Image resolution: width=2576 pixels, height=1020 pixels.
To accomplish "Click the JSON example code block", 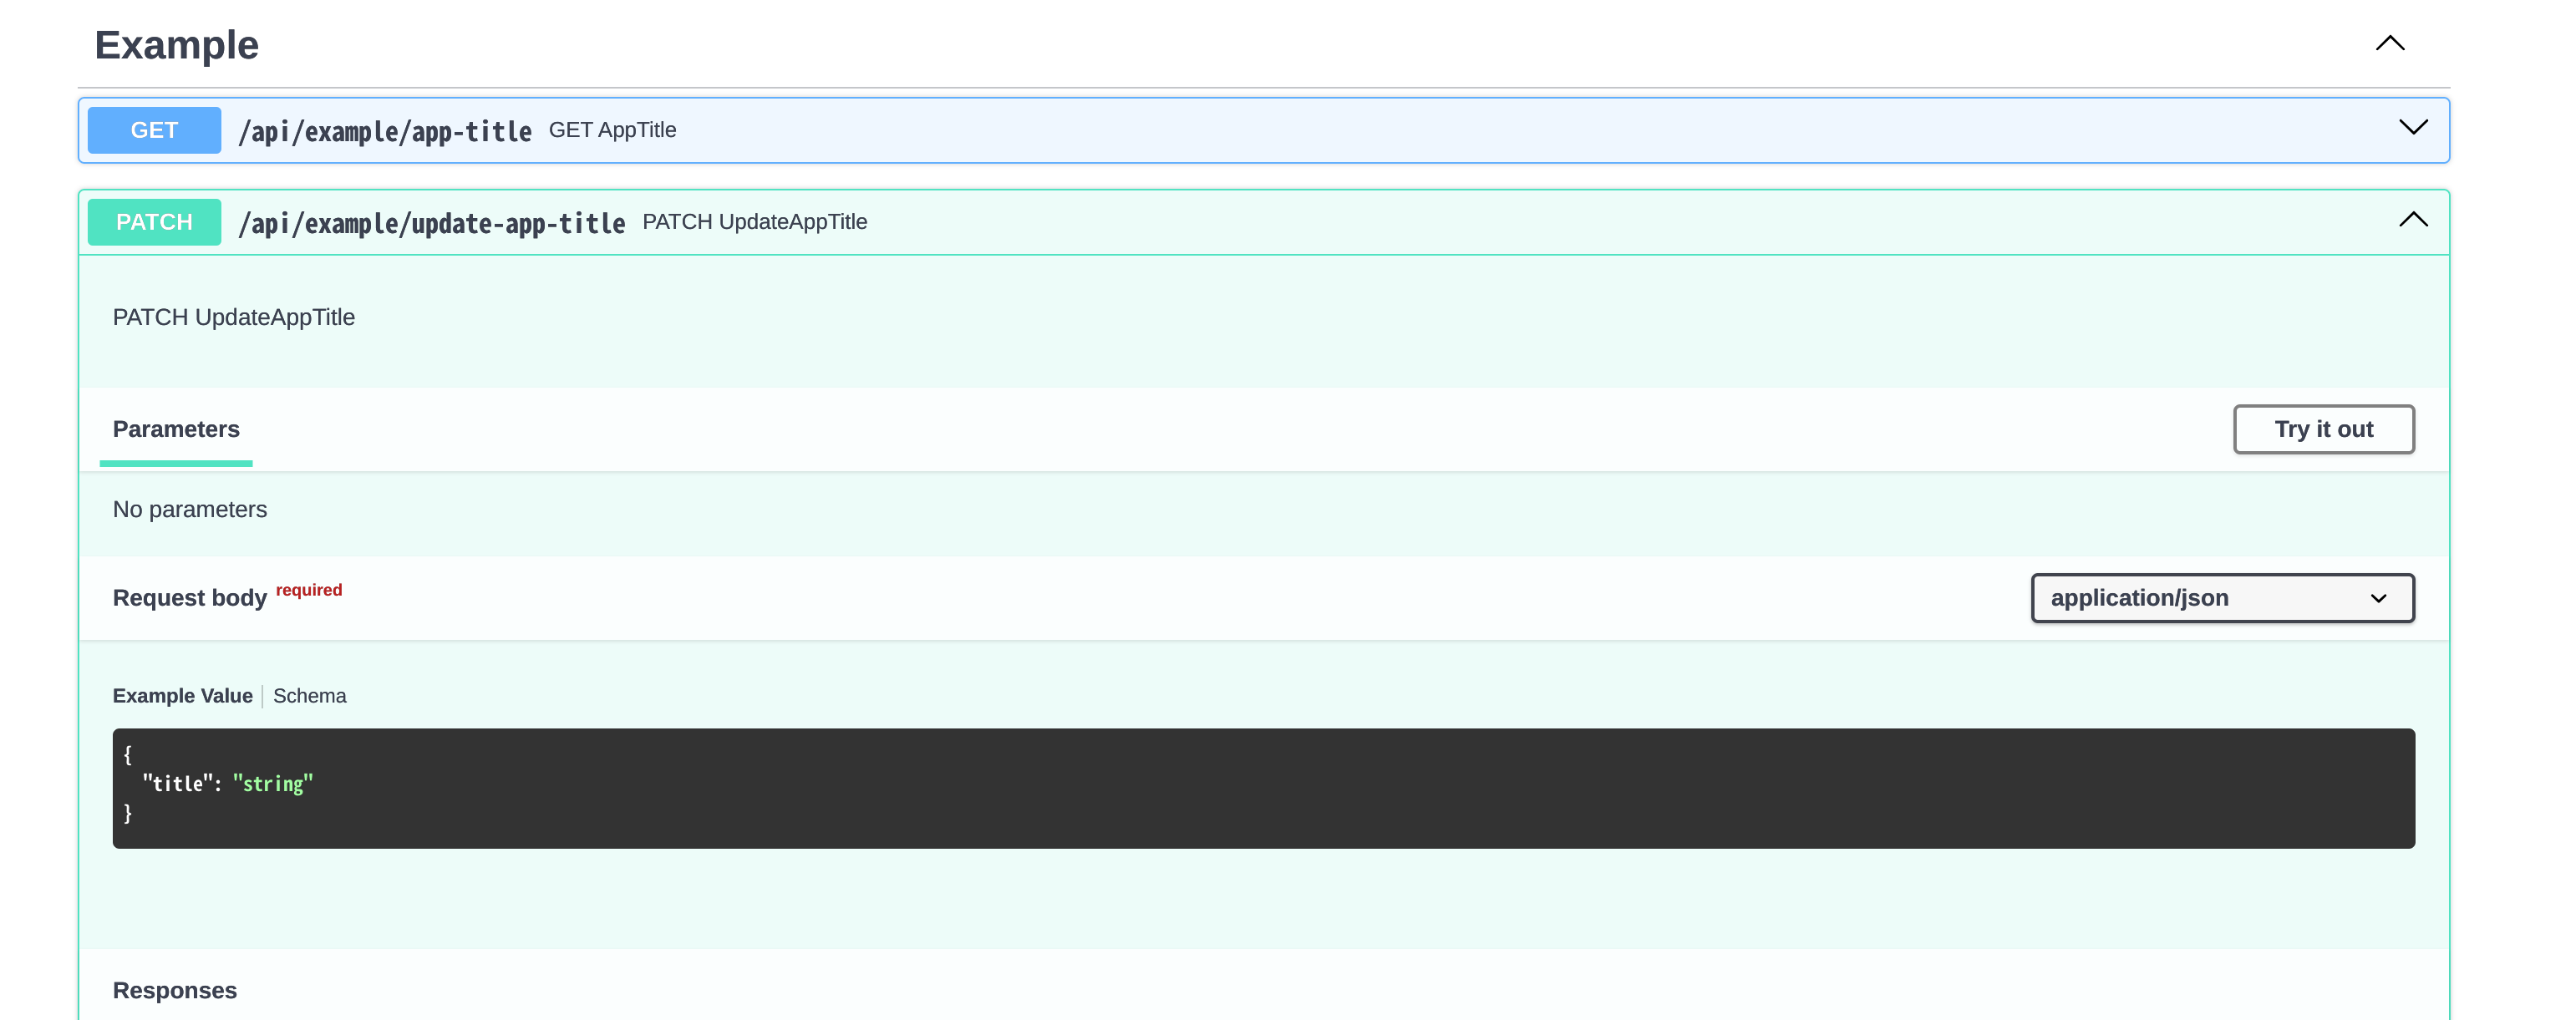I will (x=1263, y=788).
